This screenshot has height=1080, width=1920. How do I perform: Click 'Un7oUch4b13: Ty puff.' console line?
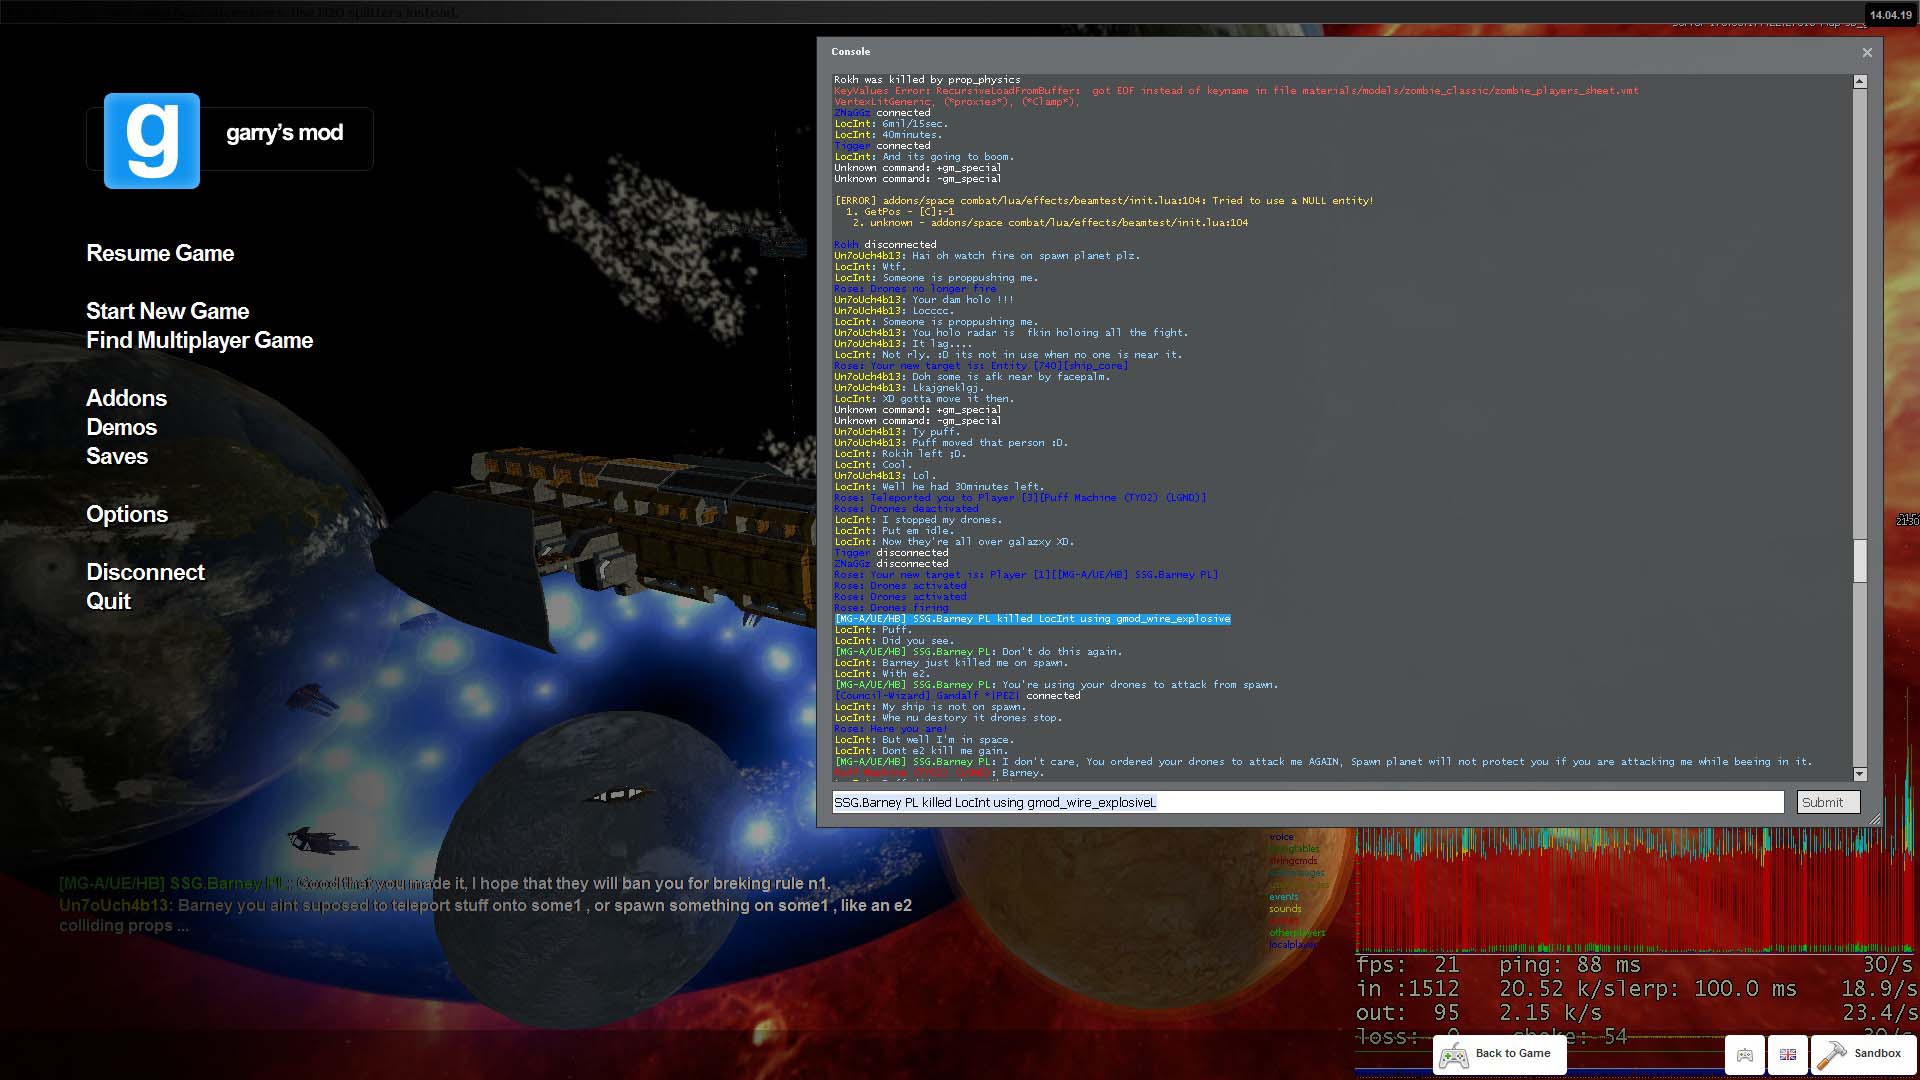coord(897,432)
